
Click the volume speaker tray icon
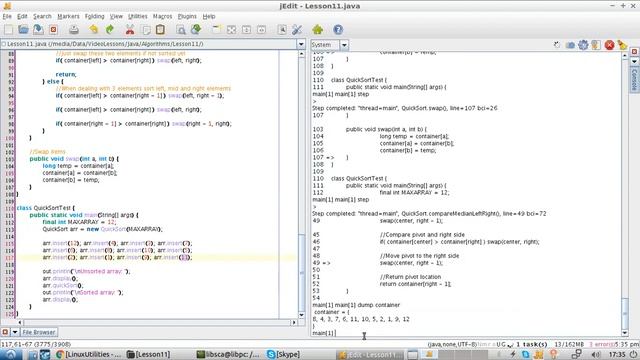pos(596,354)
